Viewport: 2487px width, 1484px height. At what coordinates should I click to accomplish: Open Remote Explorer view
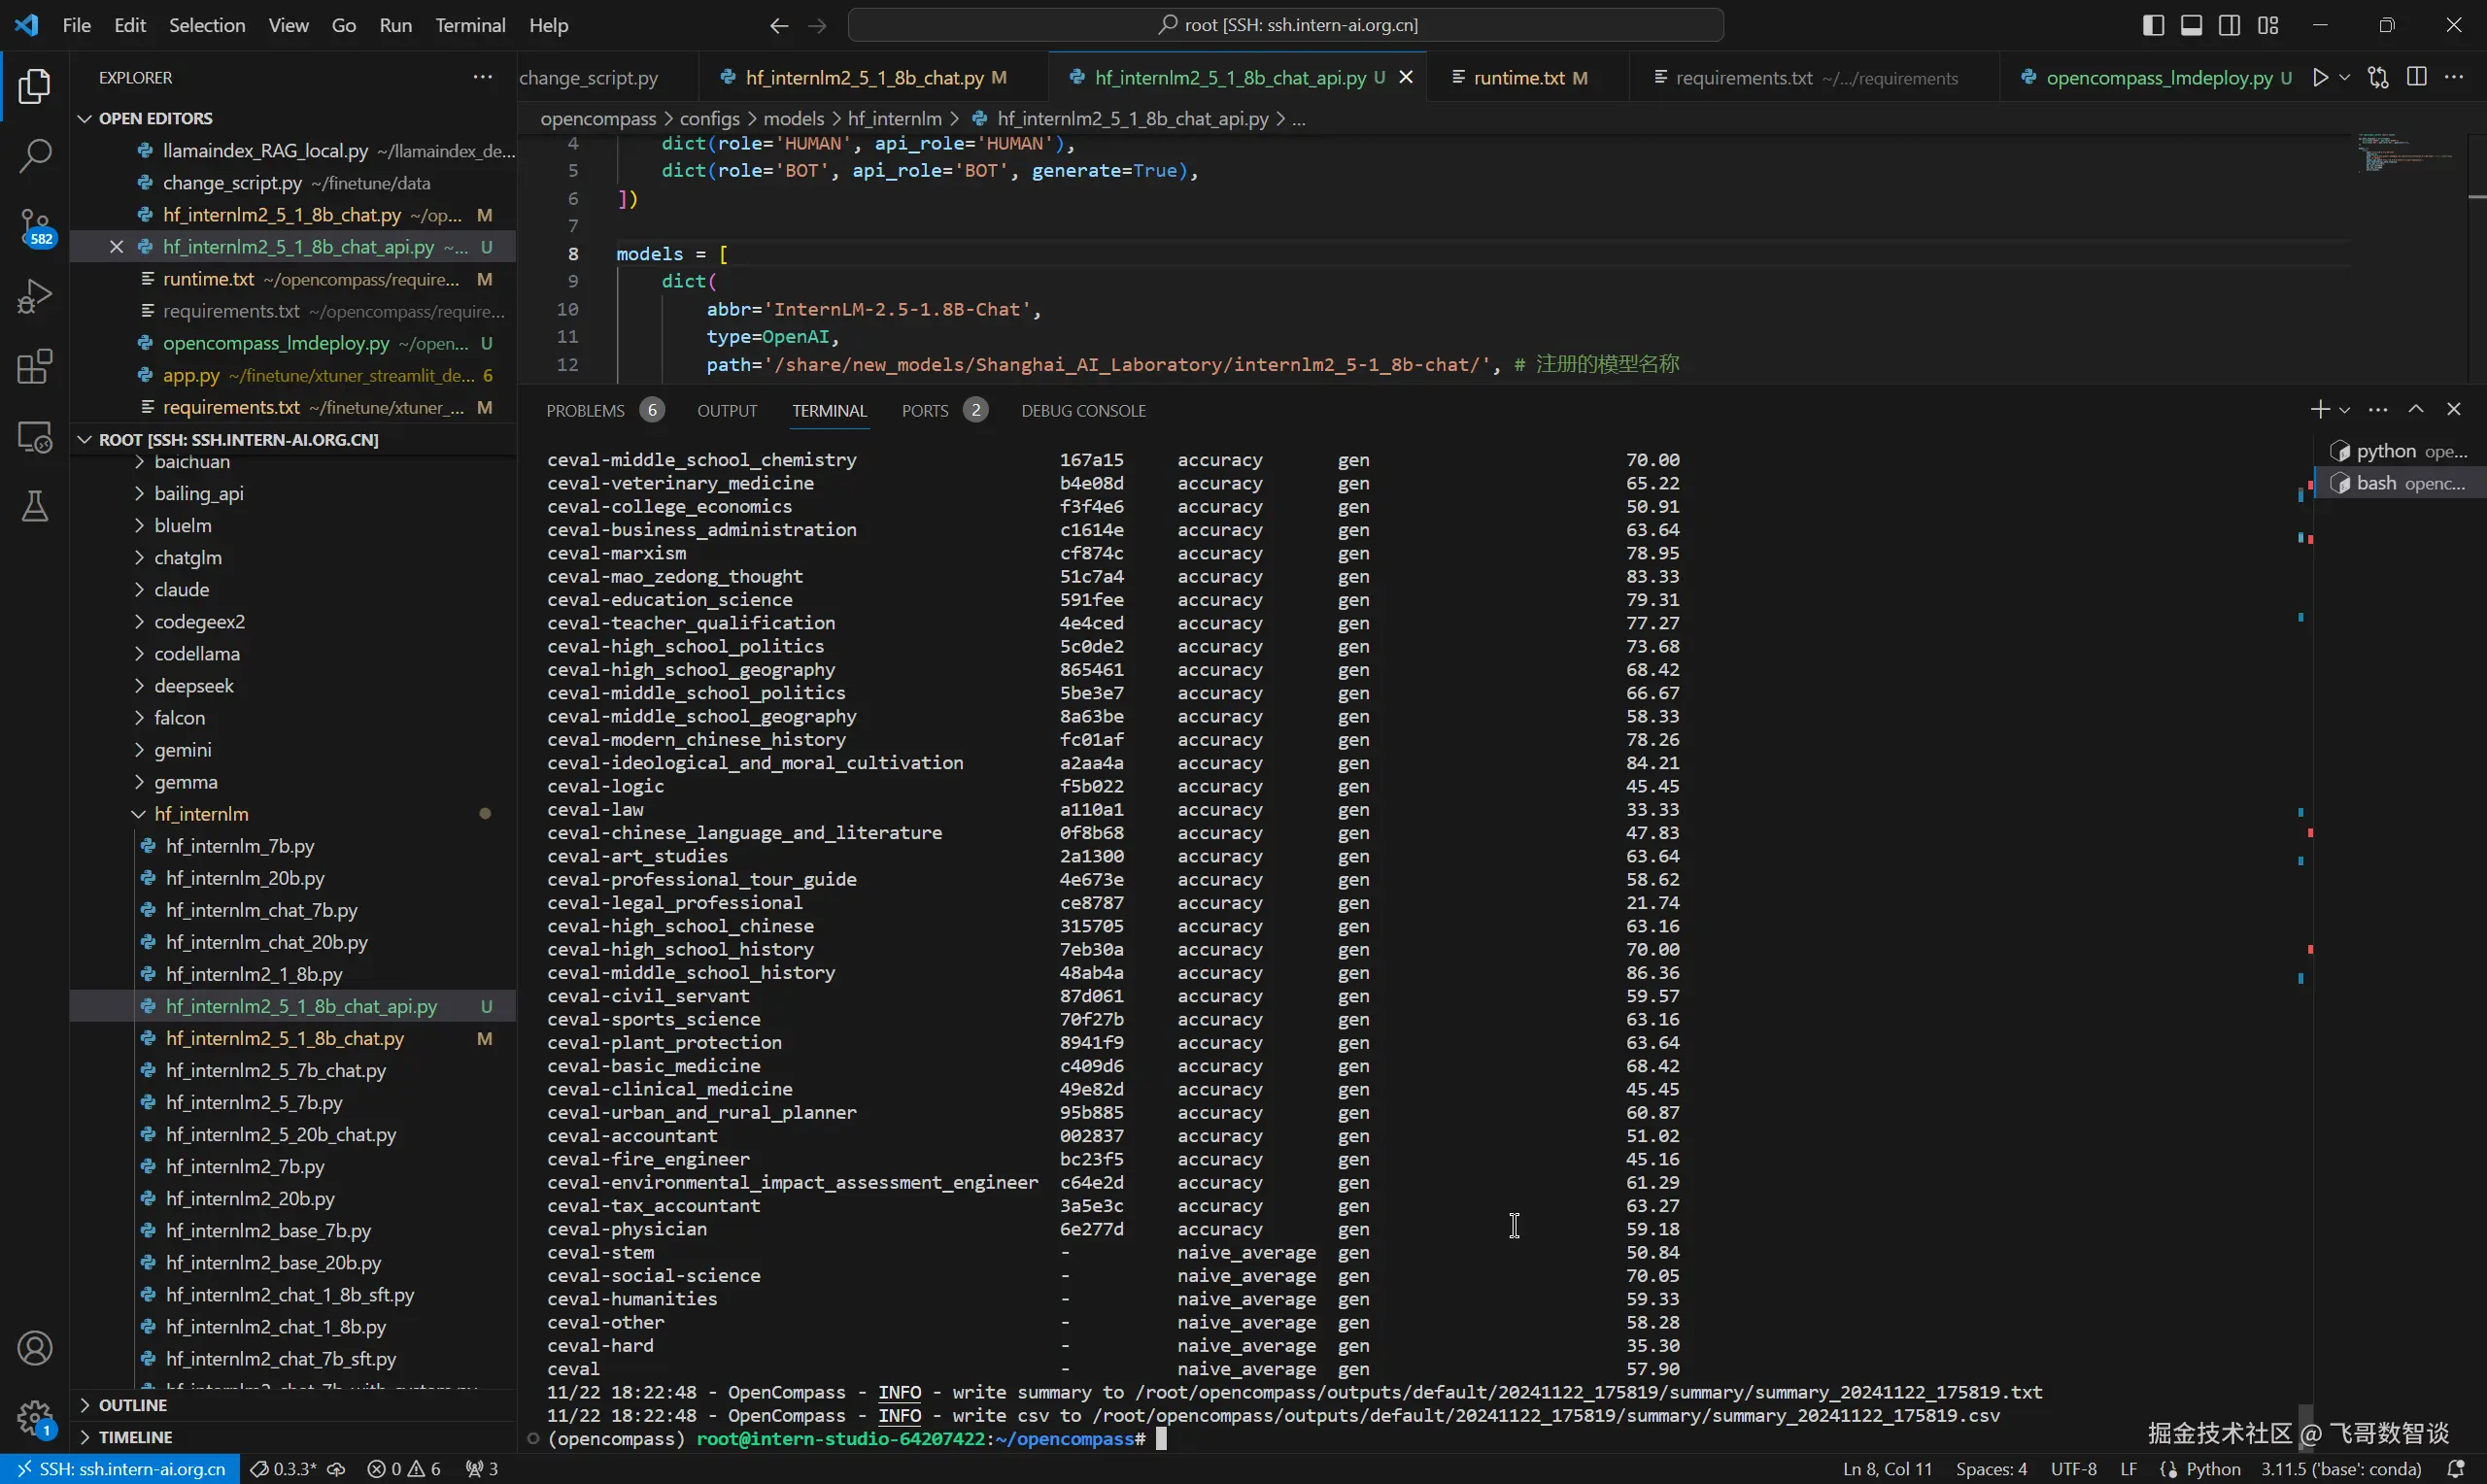pyautogui.click(x=35, y=437)
